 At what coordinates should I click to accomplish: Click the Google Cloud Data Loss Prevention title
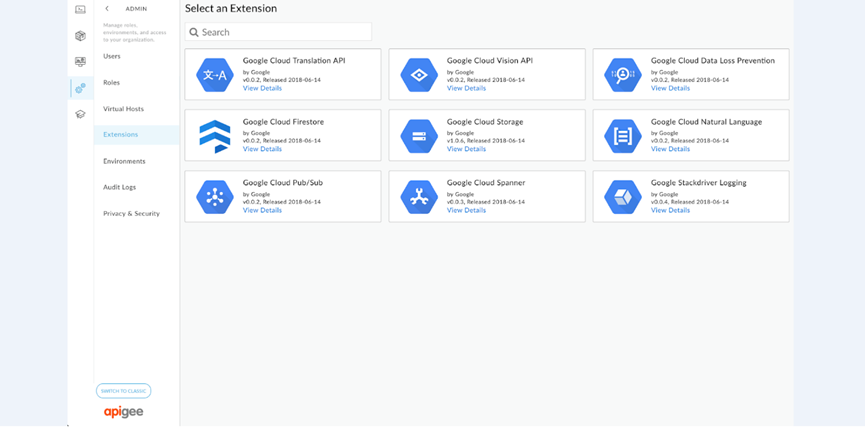tap(713, 61)
